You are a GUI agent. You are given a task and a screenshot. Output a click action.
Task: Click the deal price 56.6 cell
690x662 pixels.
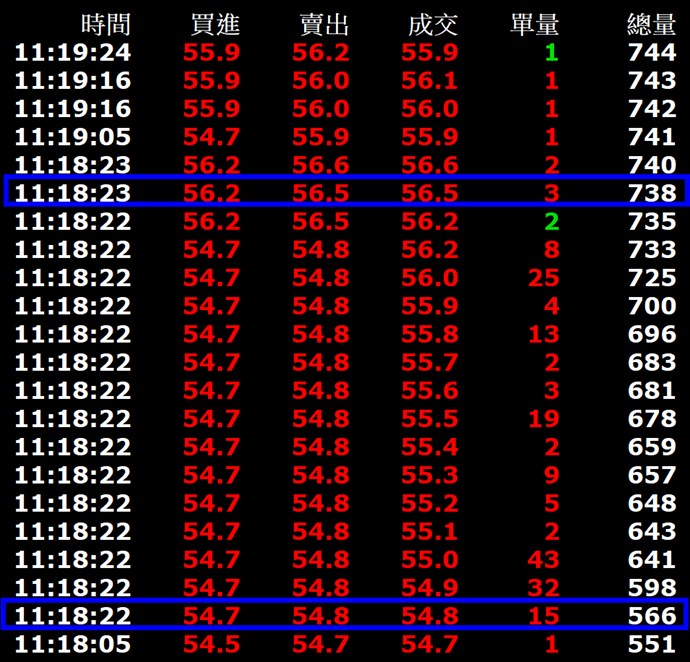[430, 165]
